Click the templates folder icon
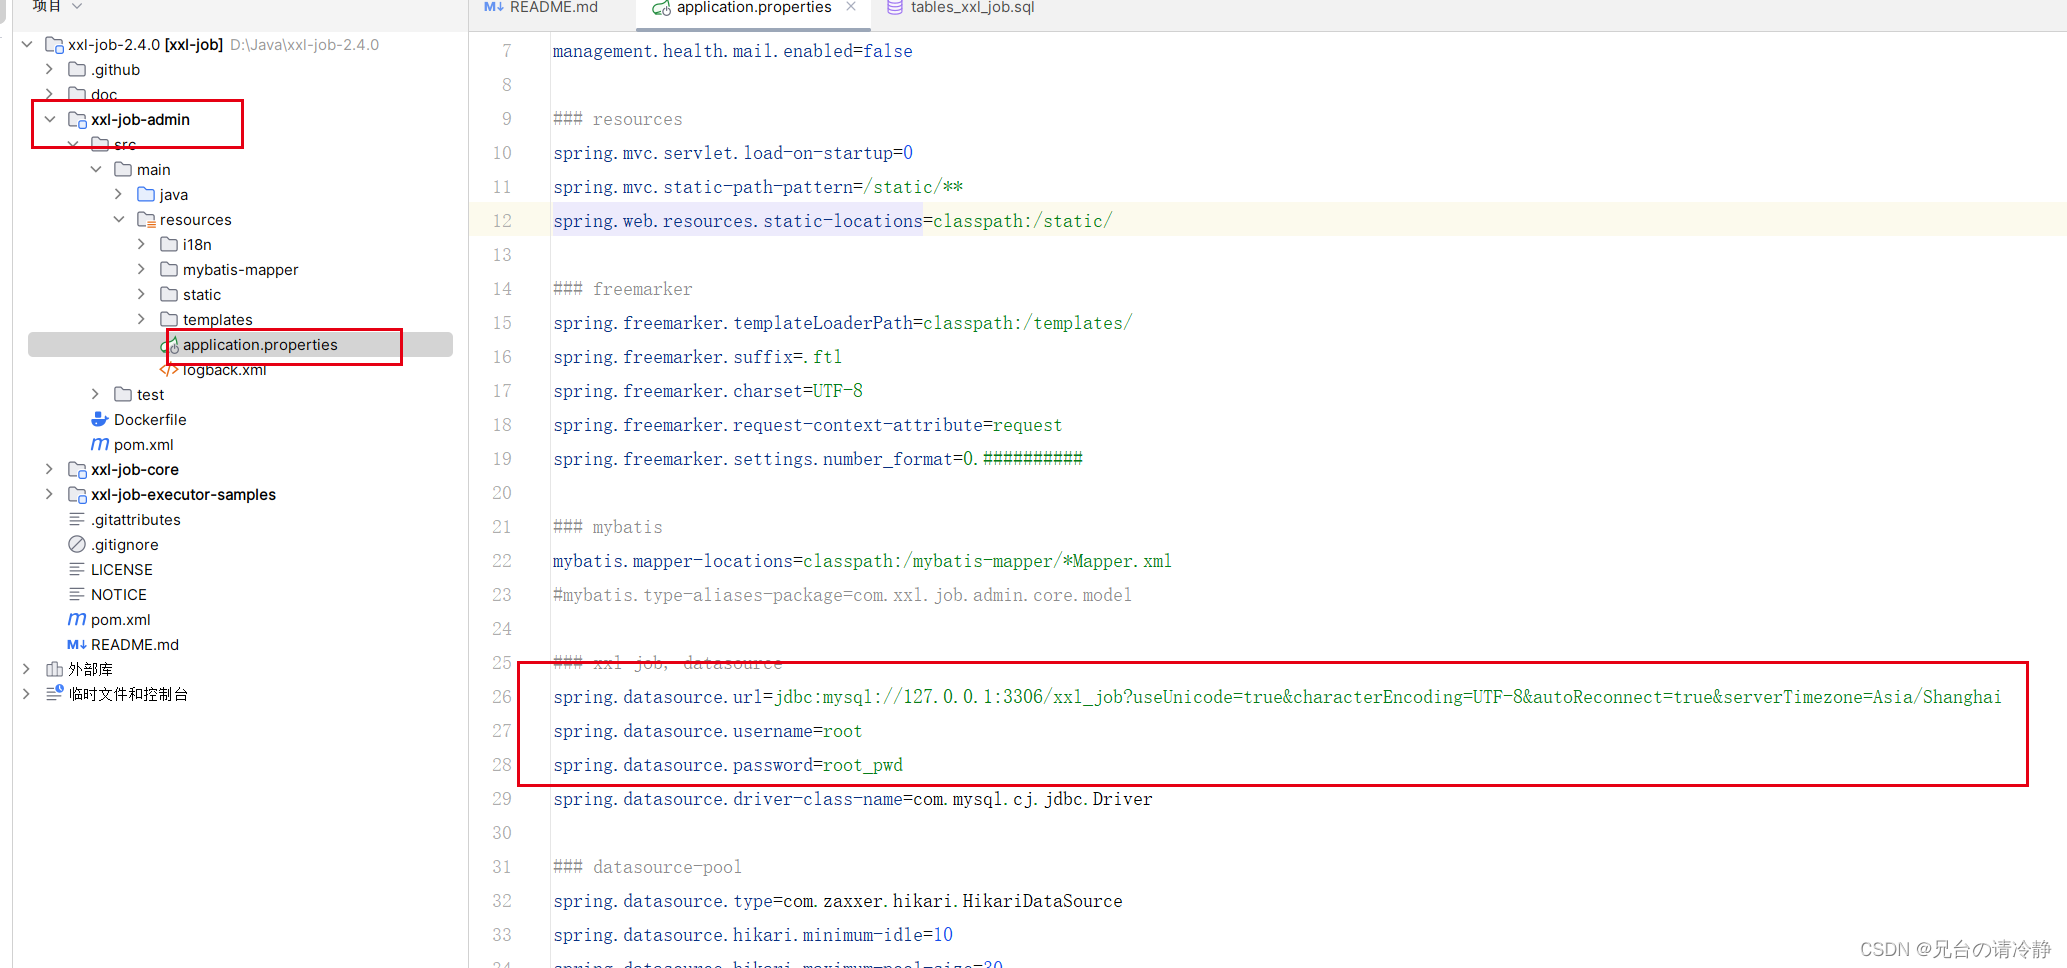2067x968 pixels. (169, 319)
